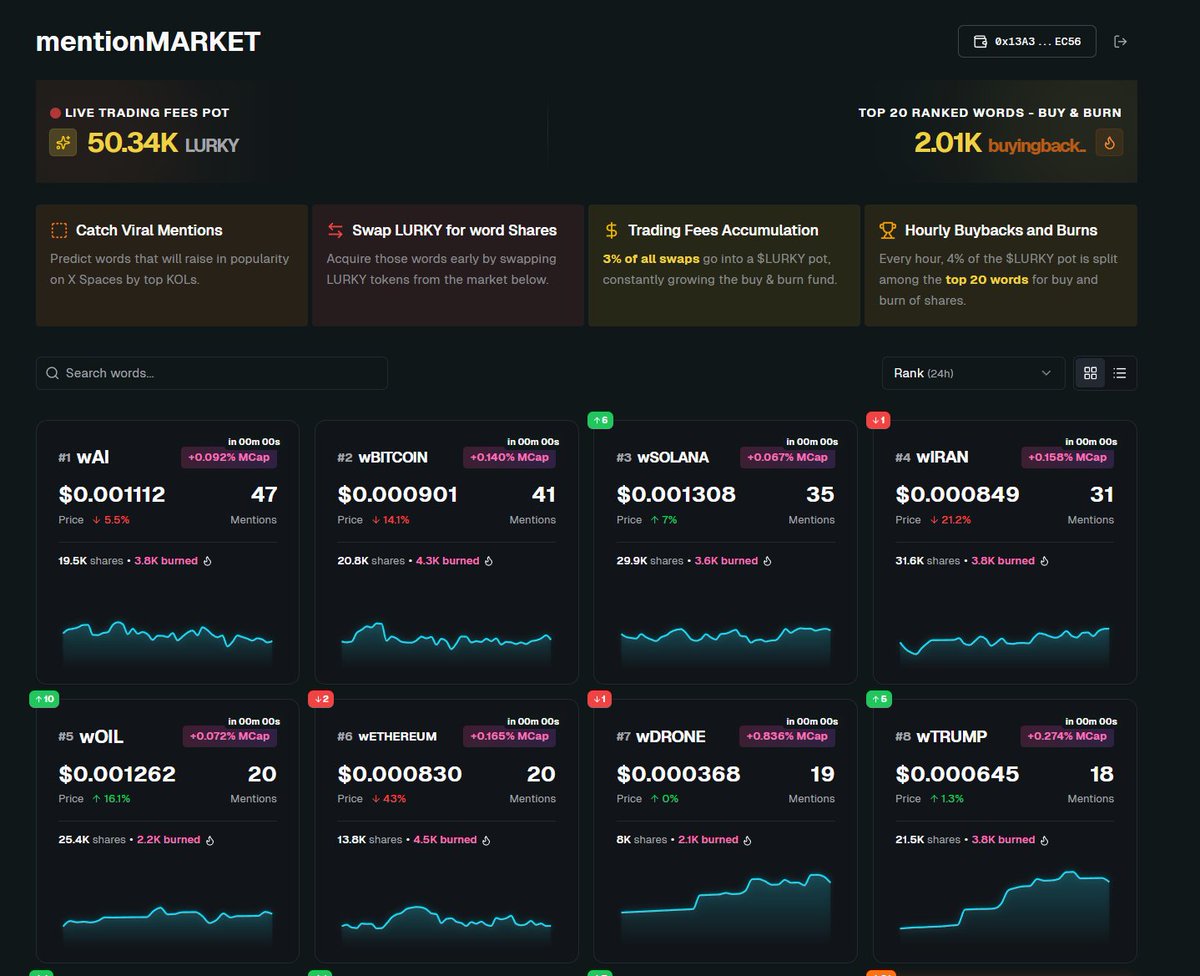Viewport: 1200px width, 976px height.
Task: Click the green up-10 rank badge on wOIL
Action: click(46, 699)
